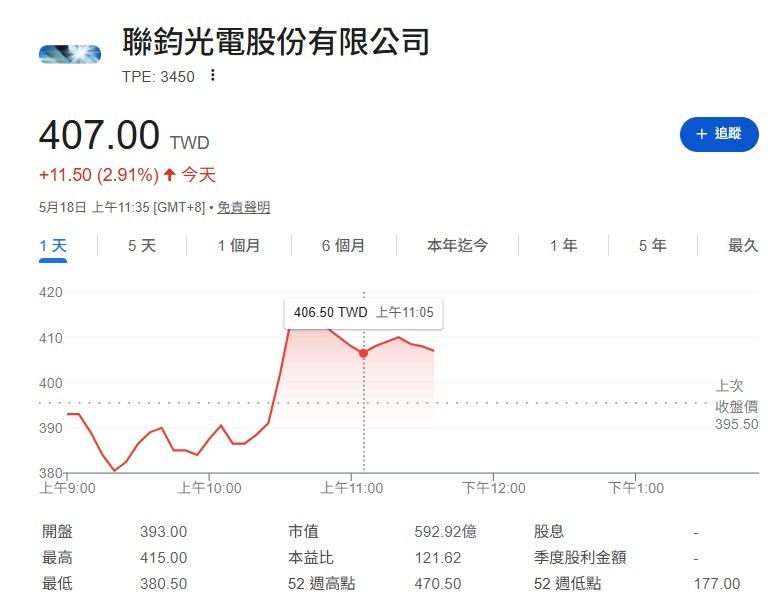
Task: Click the 420 y-axis label
Action: tap(50, 292)
